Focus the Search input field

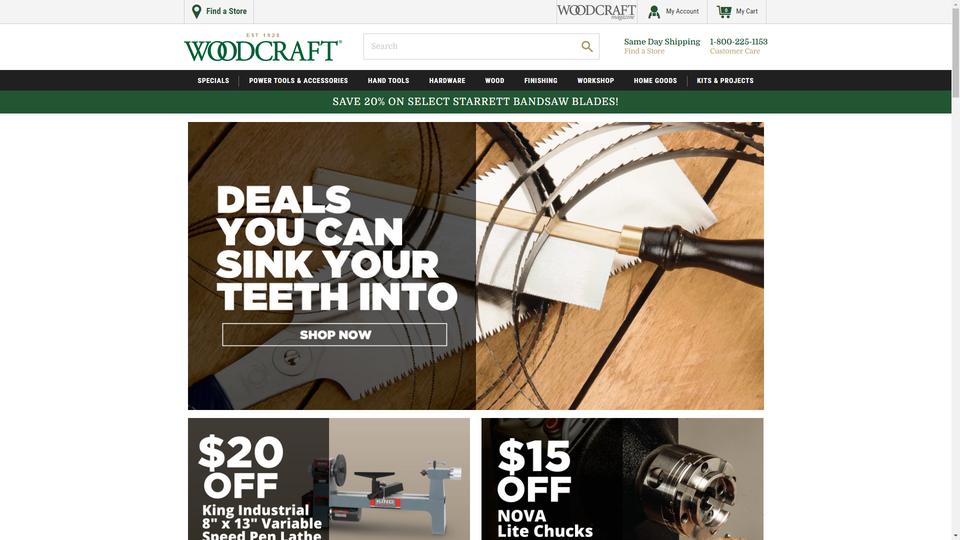(x=471, y=47)
